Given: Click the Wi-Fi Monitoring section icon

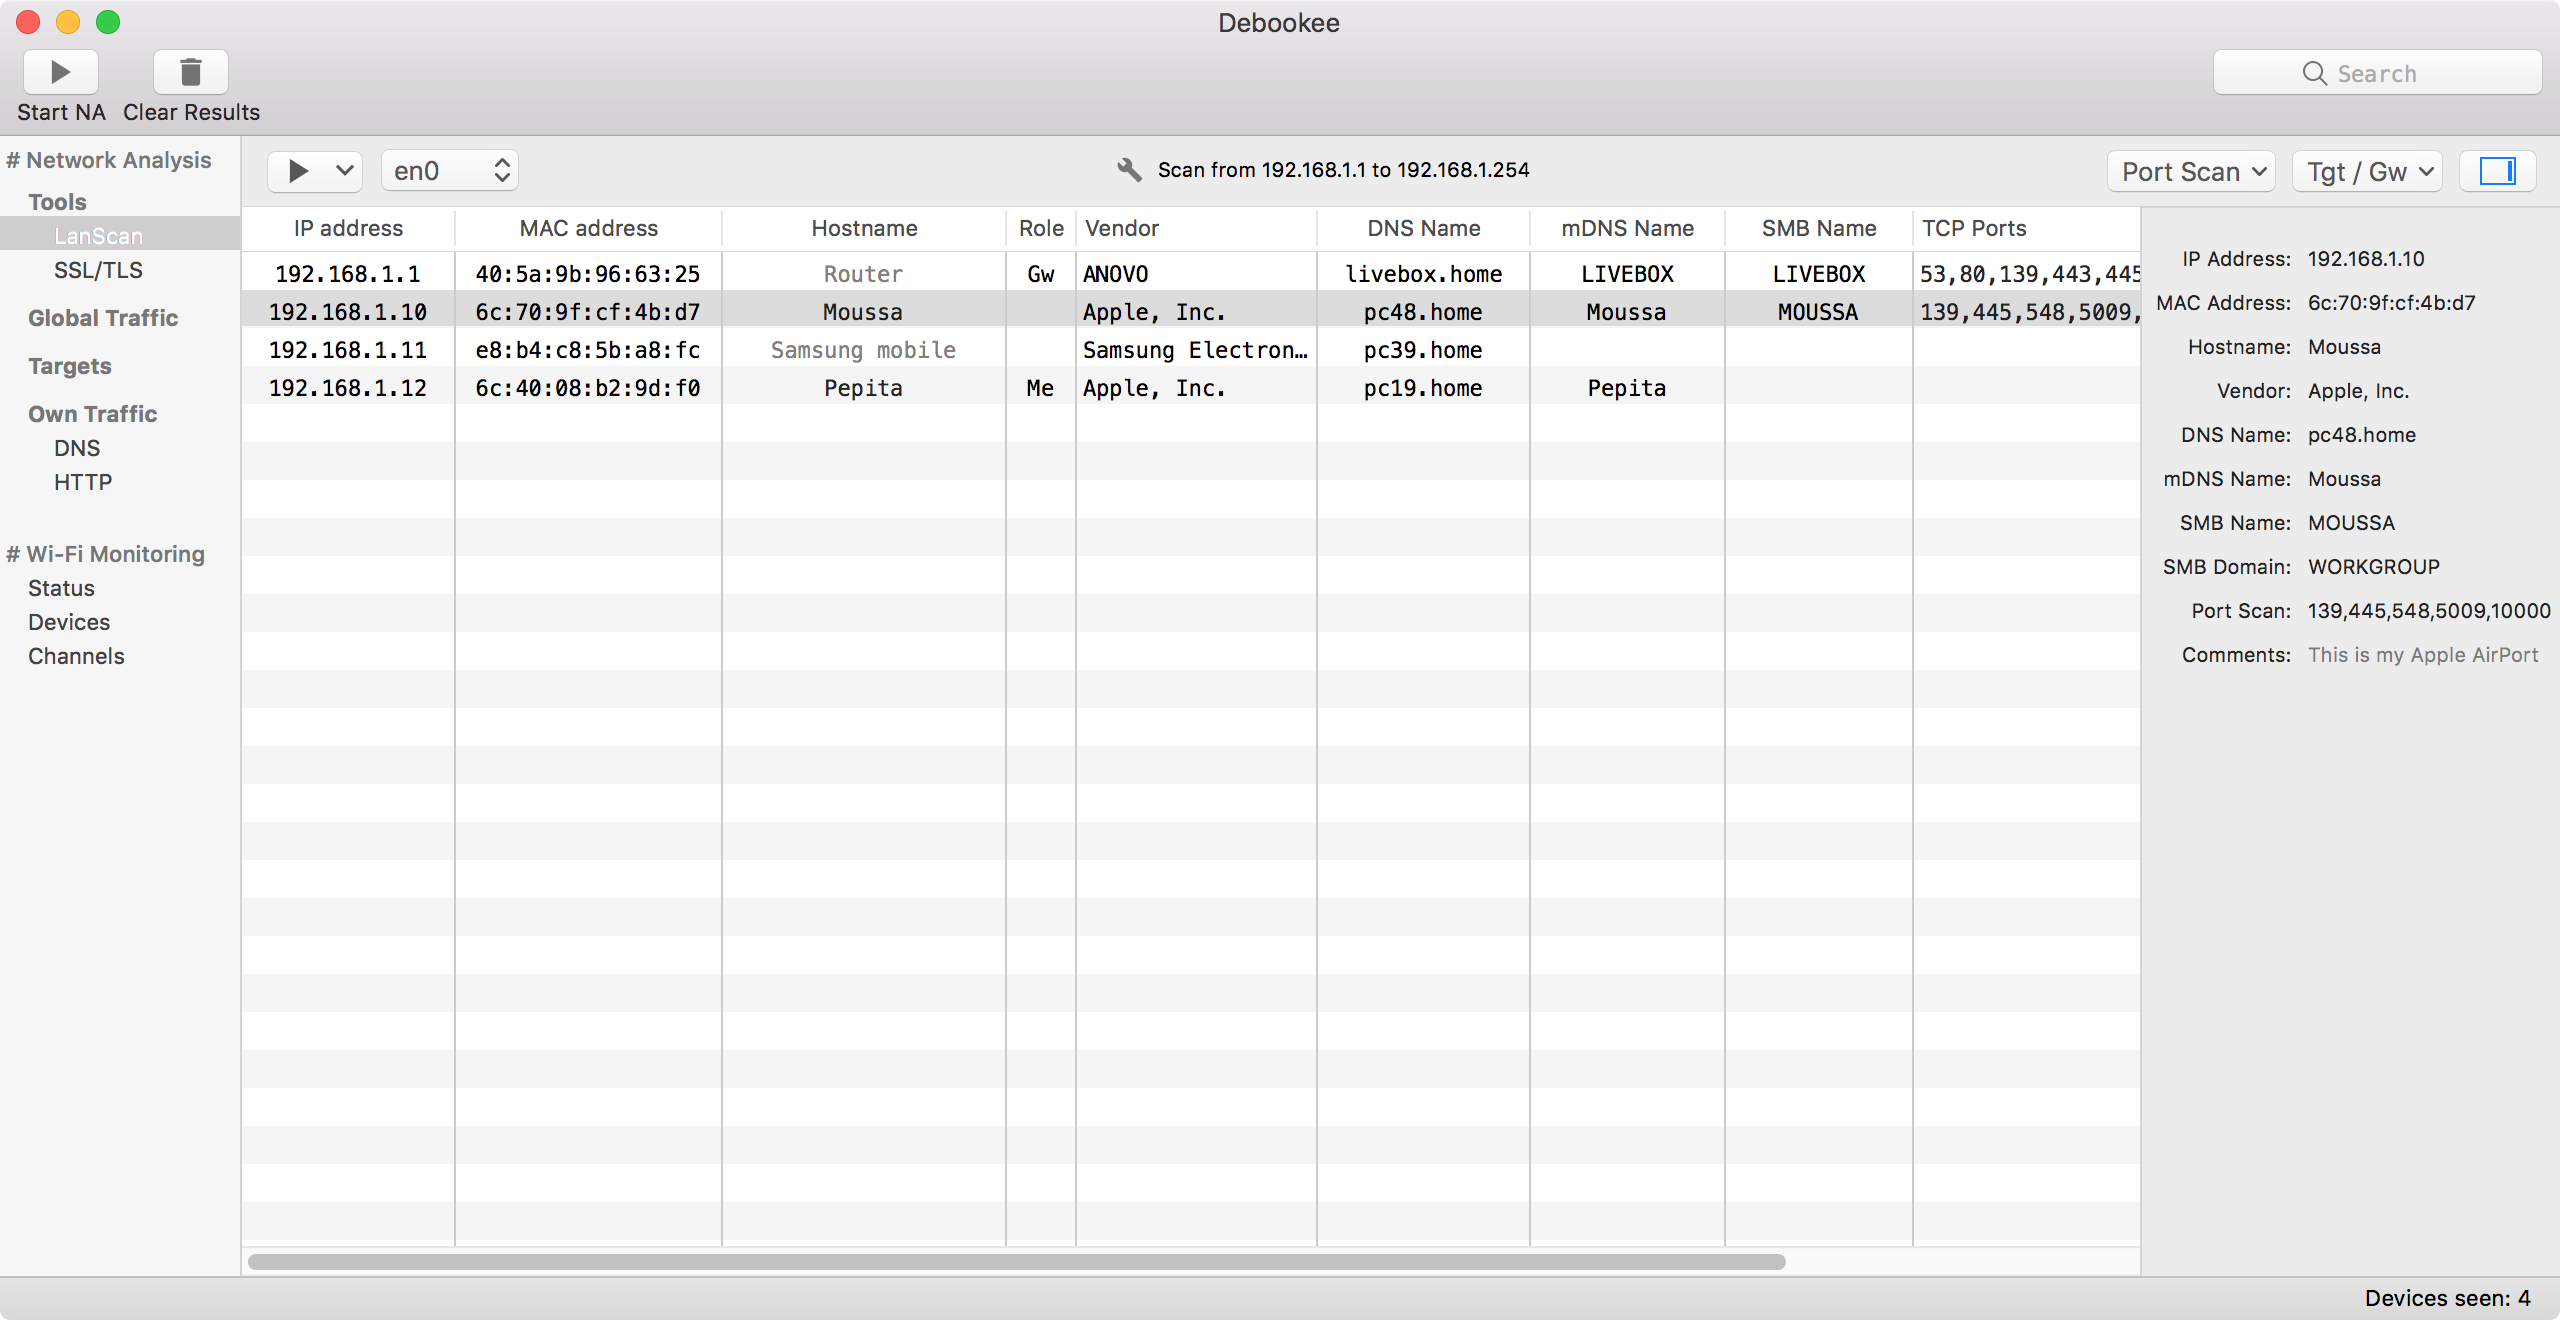Looking at the screenshot, I should [x=12, y=552].
